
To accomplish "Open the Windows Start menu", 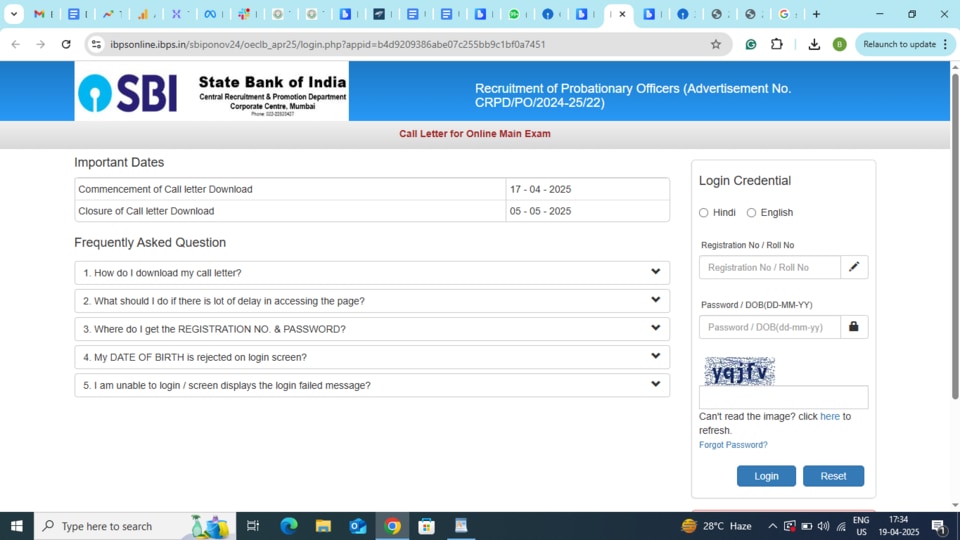I will coord(17,526).
